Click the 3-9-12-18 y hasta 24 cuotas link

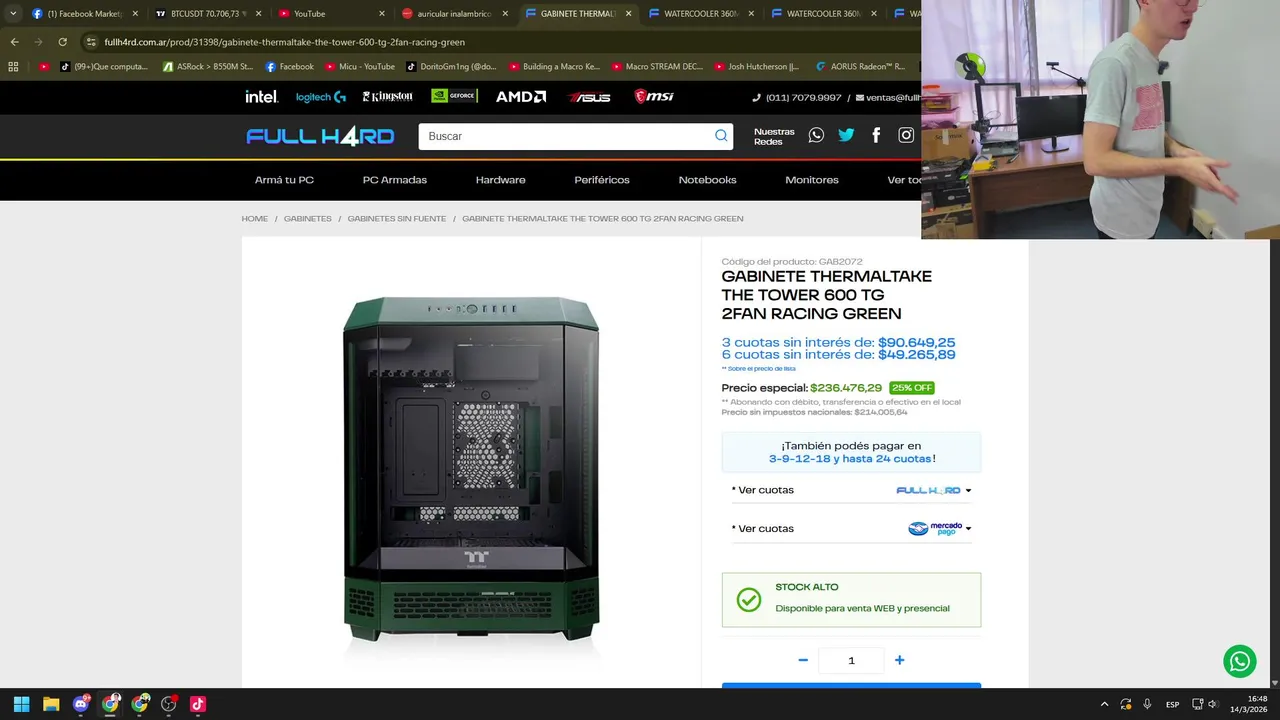[852, 459]
